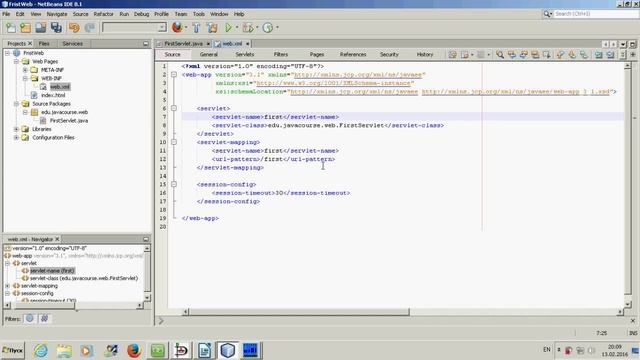The image size is (640, 360).
Task: Expand servlet-mapping in the Navigator
Action: coord(7,286)
